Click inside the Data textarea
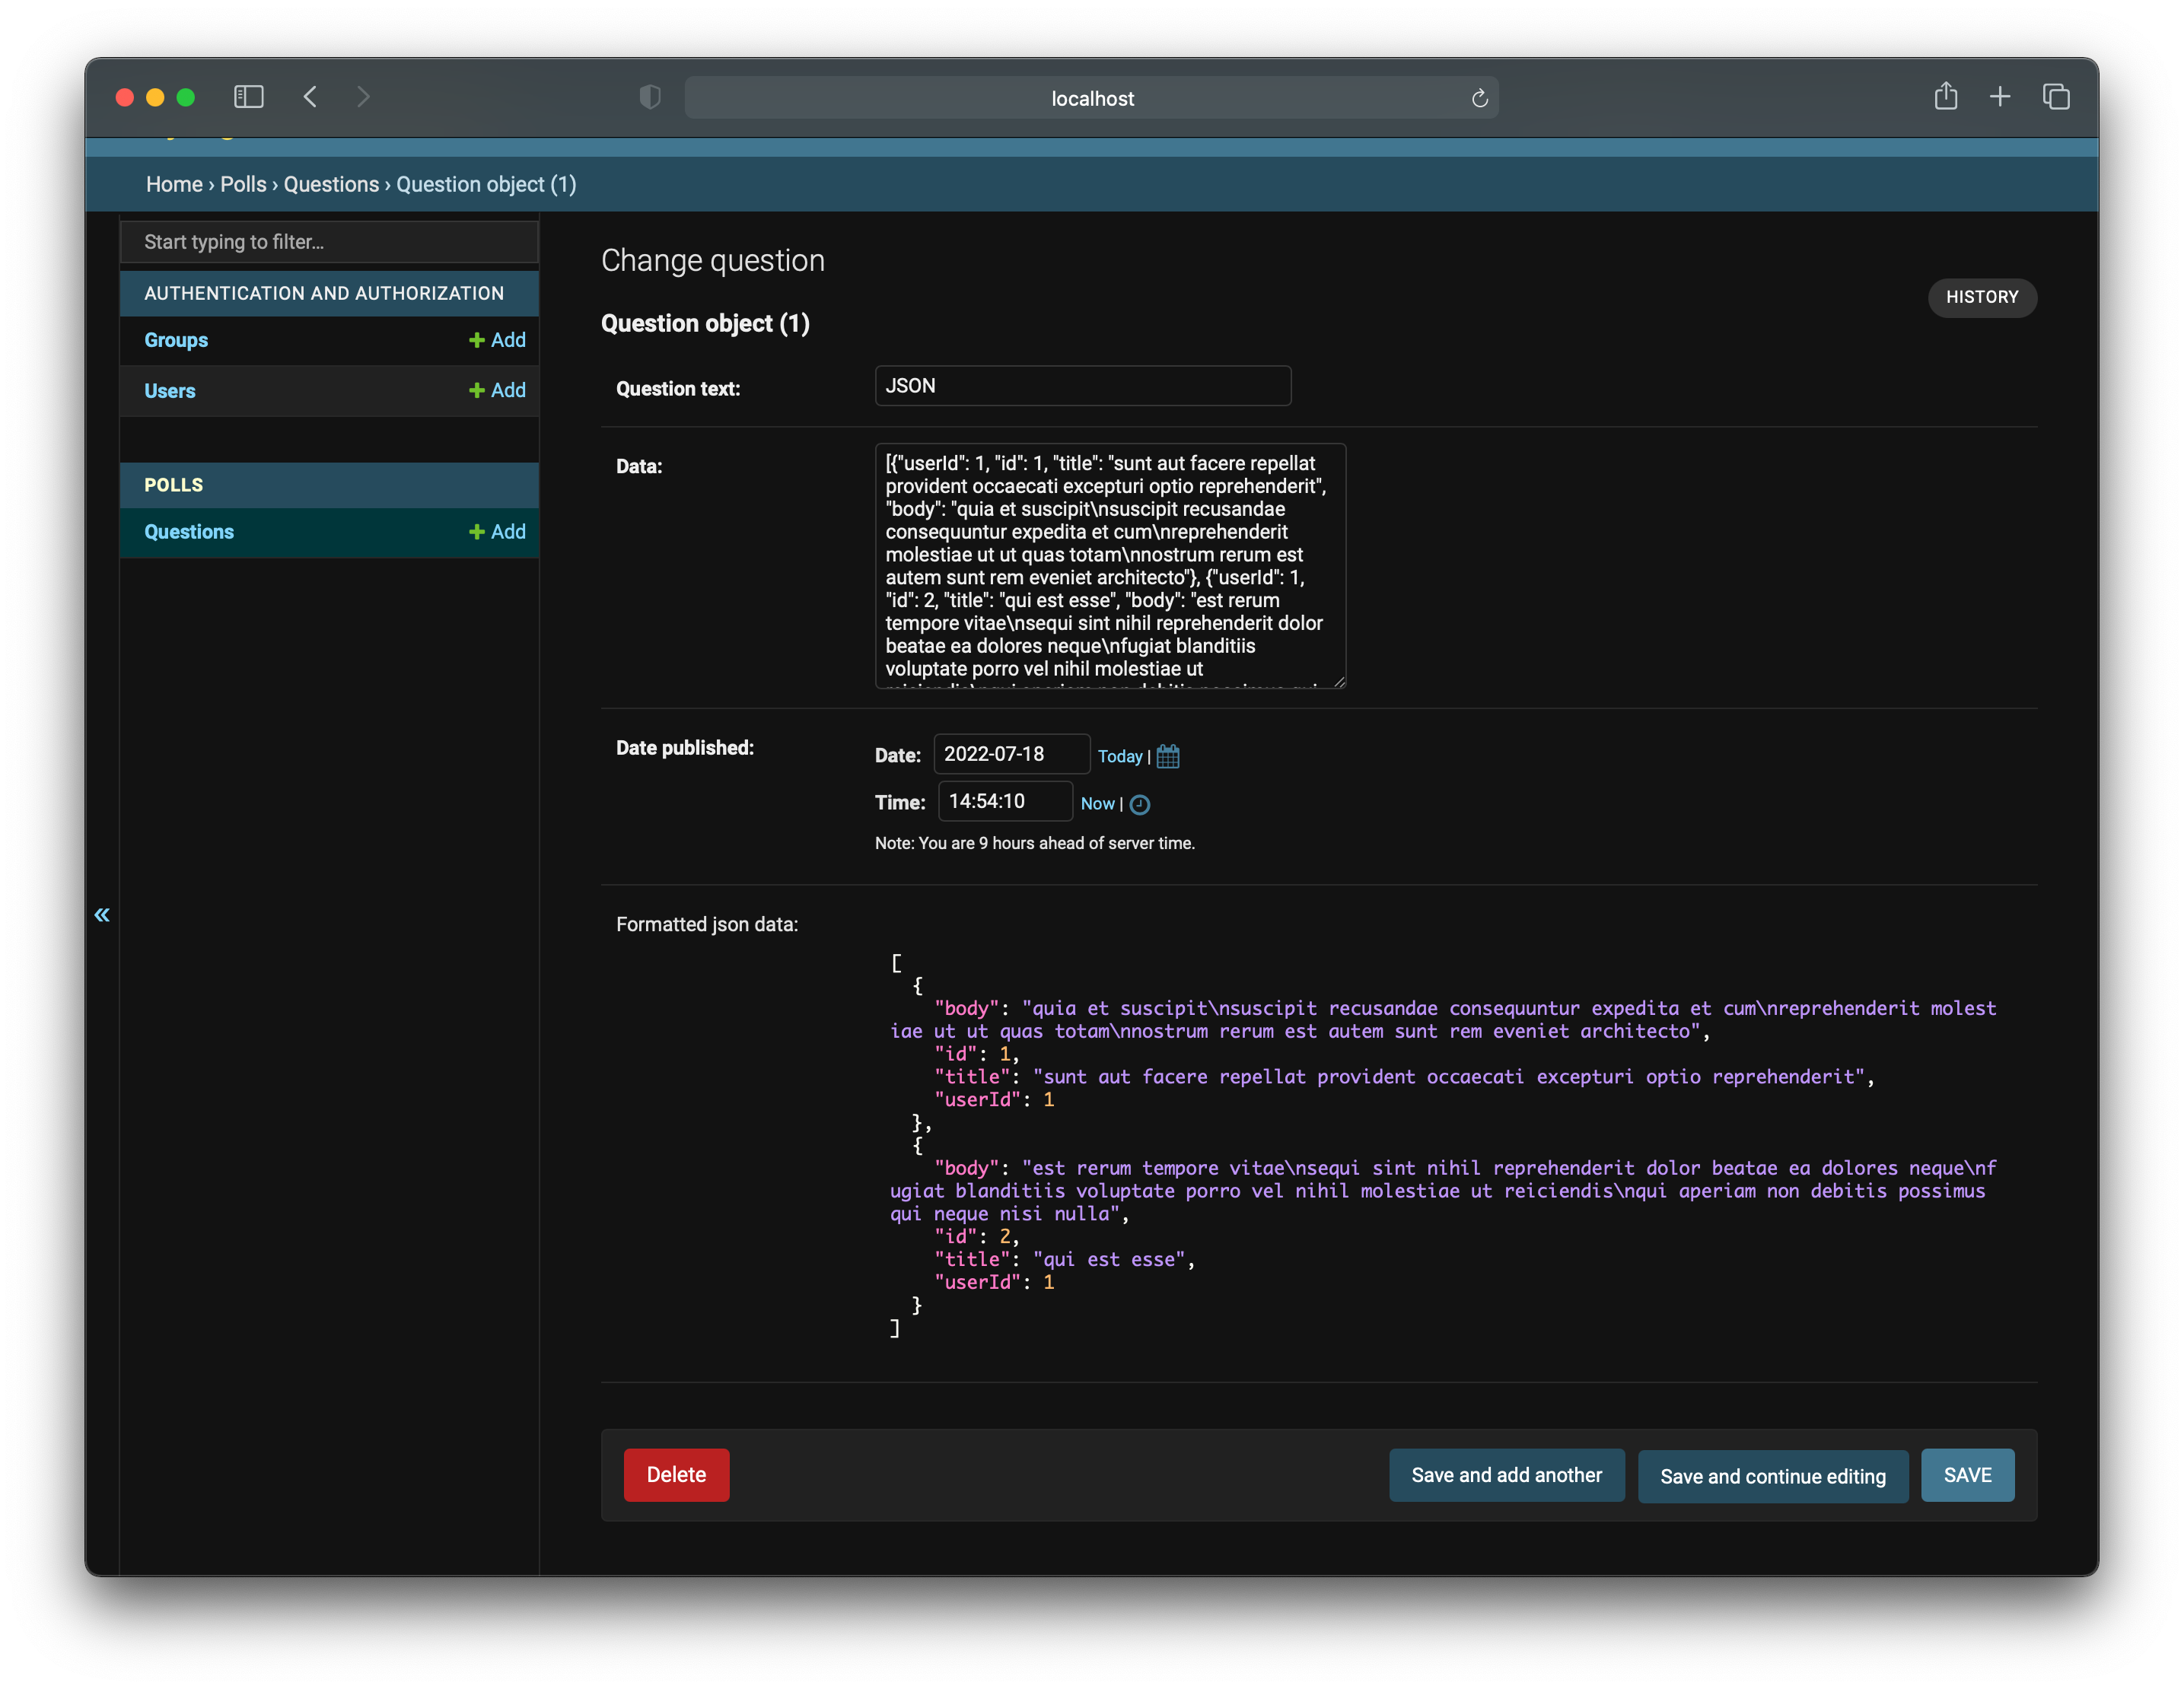The image size is (2184, 1689). (x=1110, y=566)
